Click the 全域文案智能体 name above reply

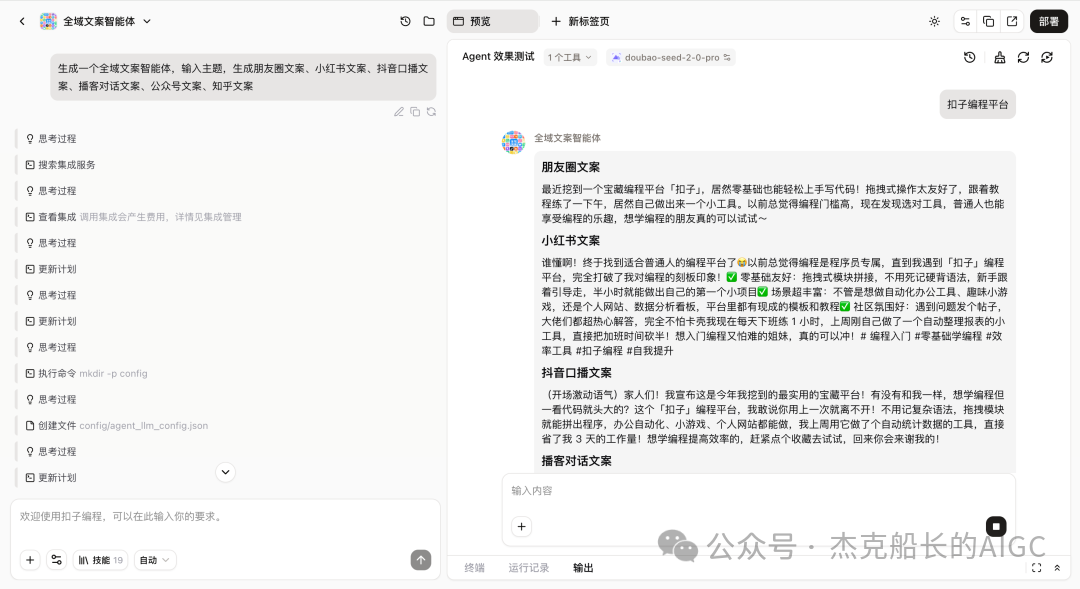point(568,138)
